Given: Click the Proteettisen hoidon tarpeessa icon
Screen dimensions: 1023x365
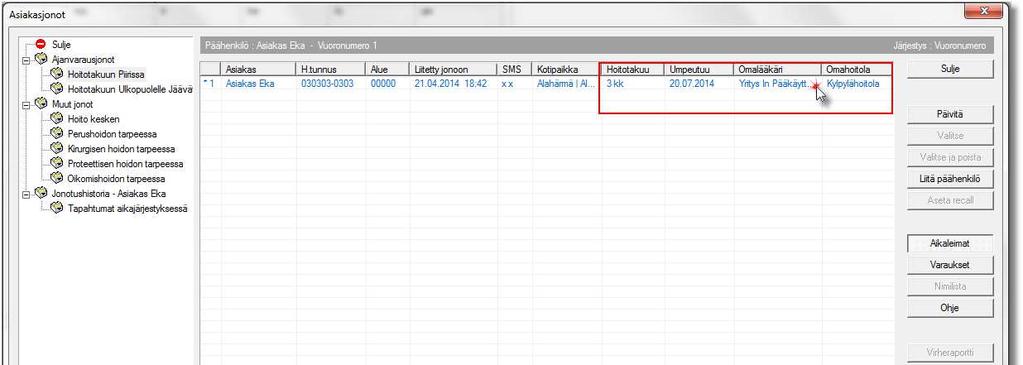Looking at the screenshot, I should (57, 163).
